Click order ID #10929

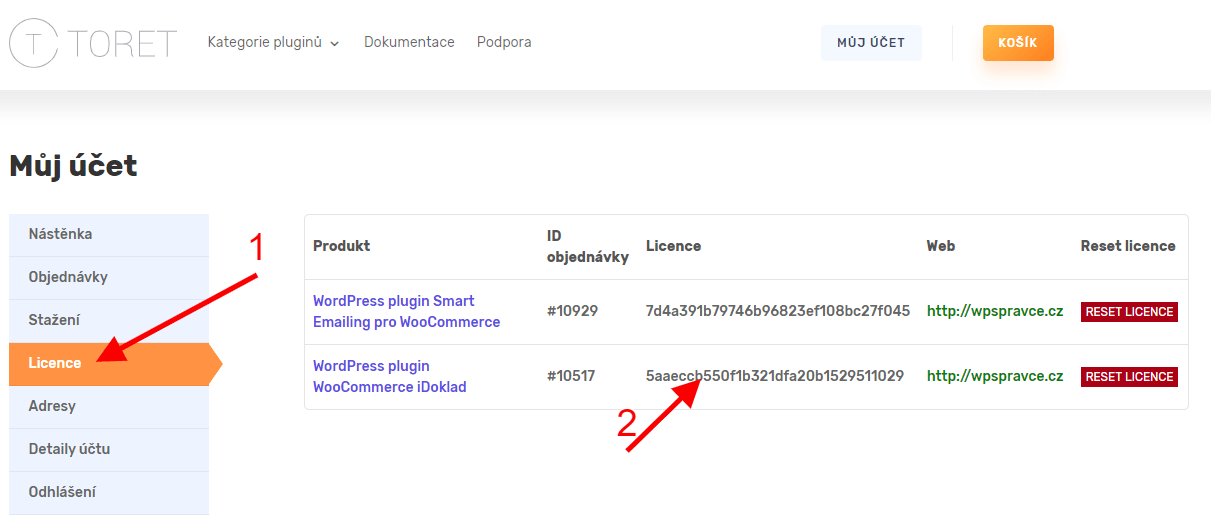[572, 311]
